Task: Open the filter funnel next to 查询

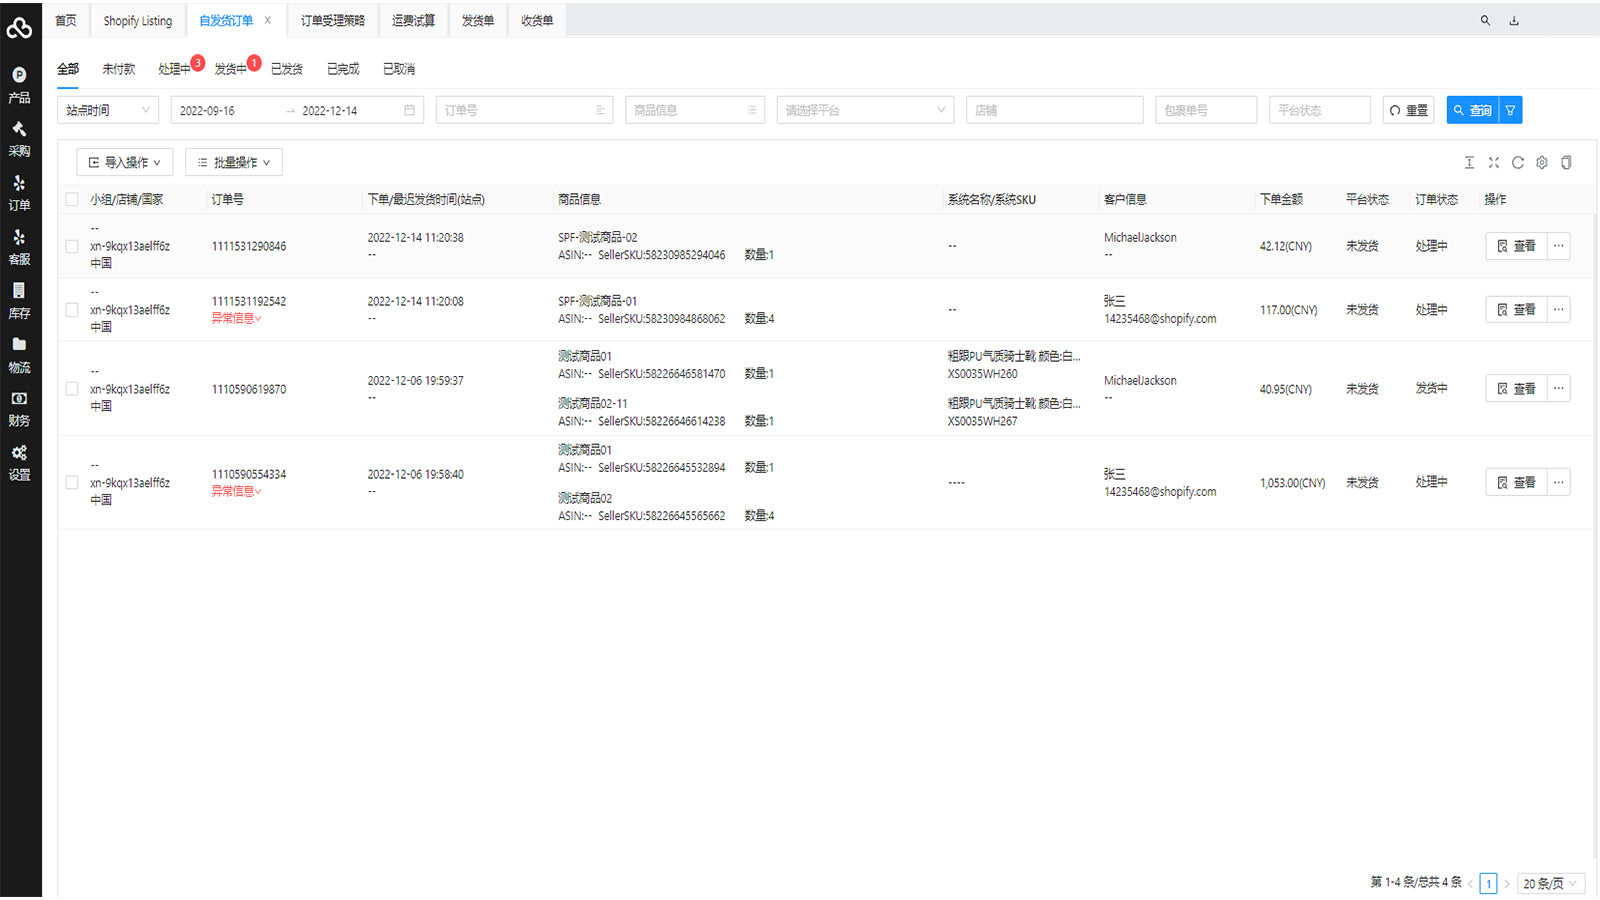Action: [x=1511, y=110]
